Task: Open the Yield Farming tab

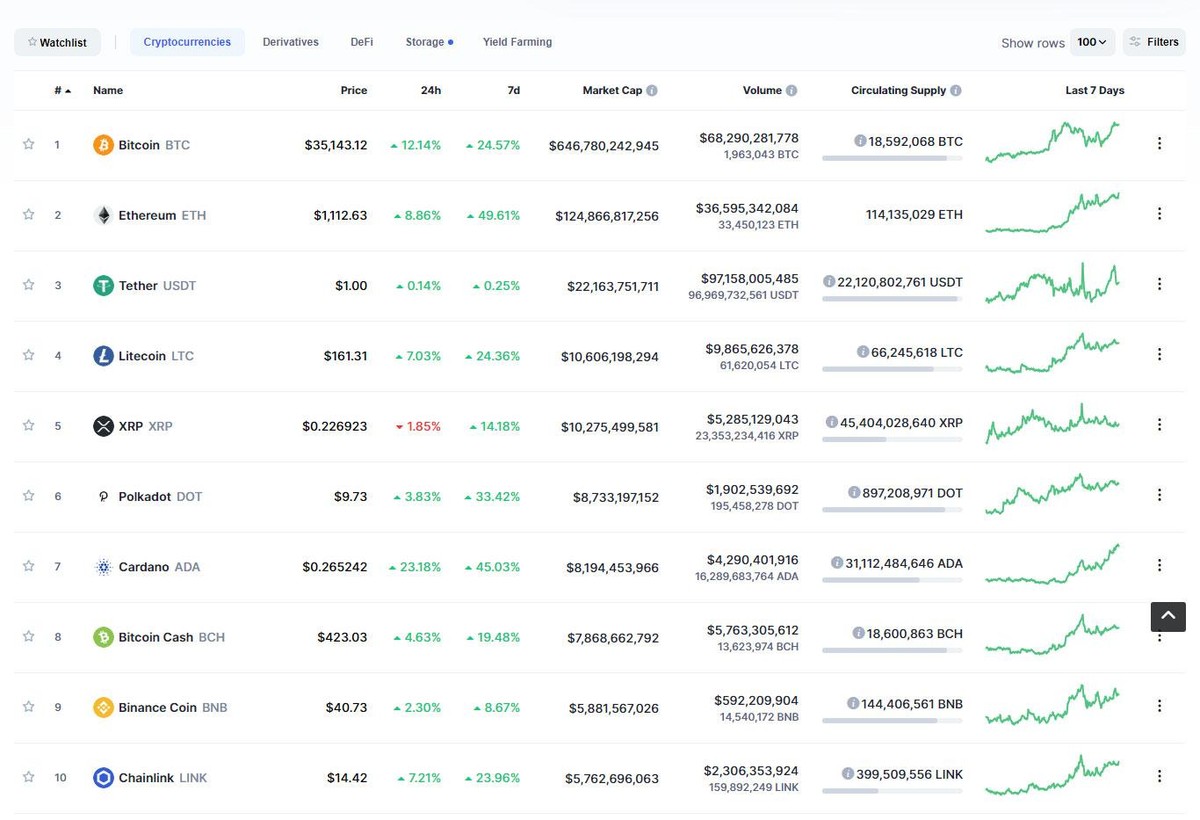Action: (x=517, y=41)
